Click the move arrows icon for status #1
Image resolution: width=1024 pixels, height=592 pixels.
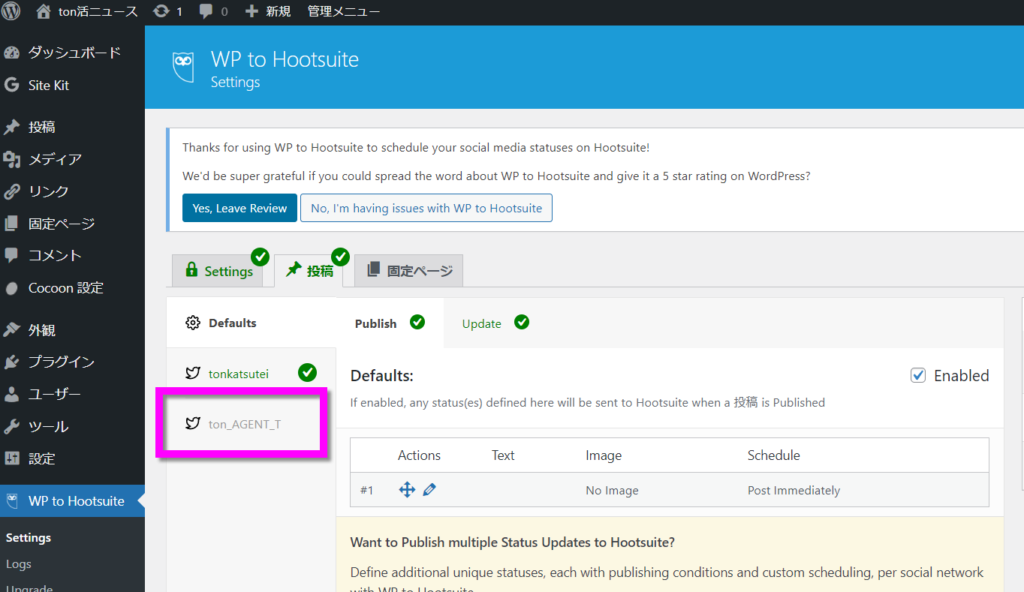[x=407, y=489]
